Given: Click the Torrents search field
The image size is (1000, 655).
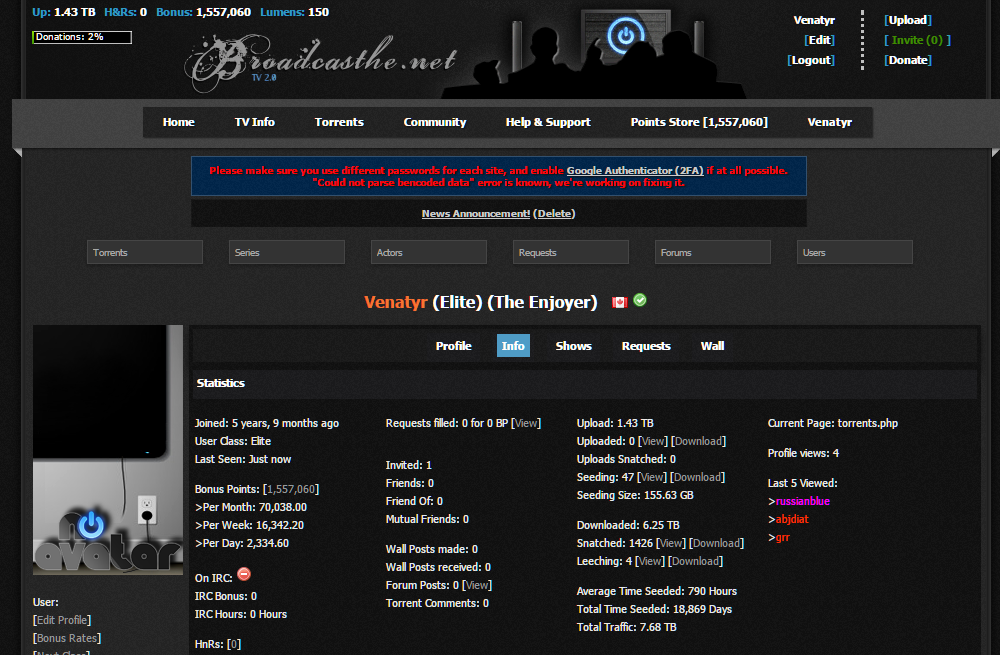Looking at the screenshot, I should [145, 252].
